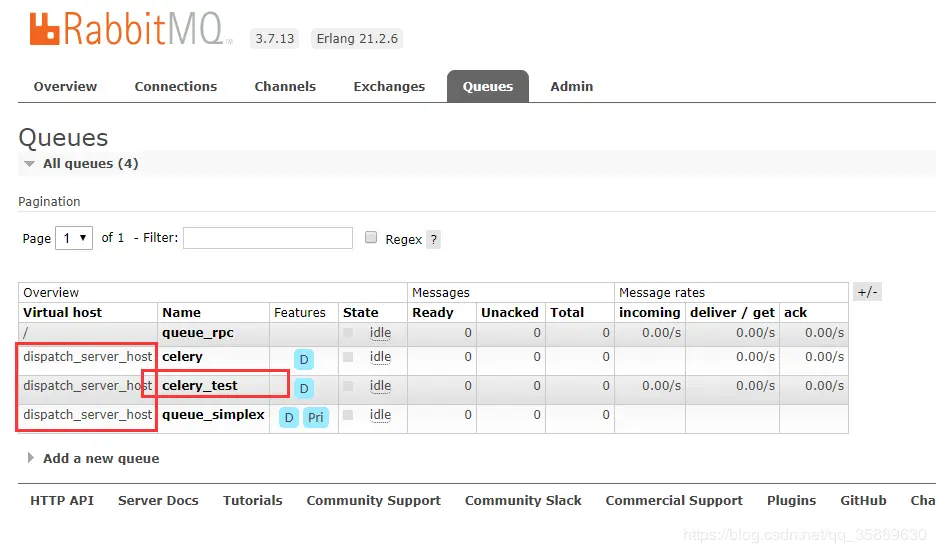The height and width of the screenshot is (553, 936).
Task: Click the queue_rpc queue name
Action: tap(198, 333)
